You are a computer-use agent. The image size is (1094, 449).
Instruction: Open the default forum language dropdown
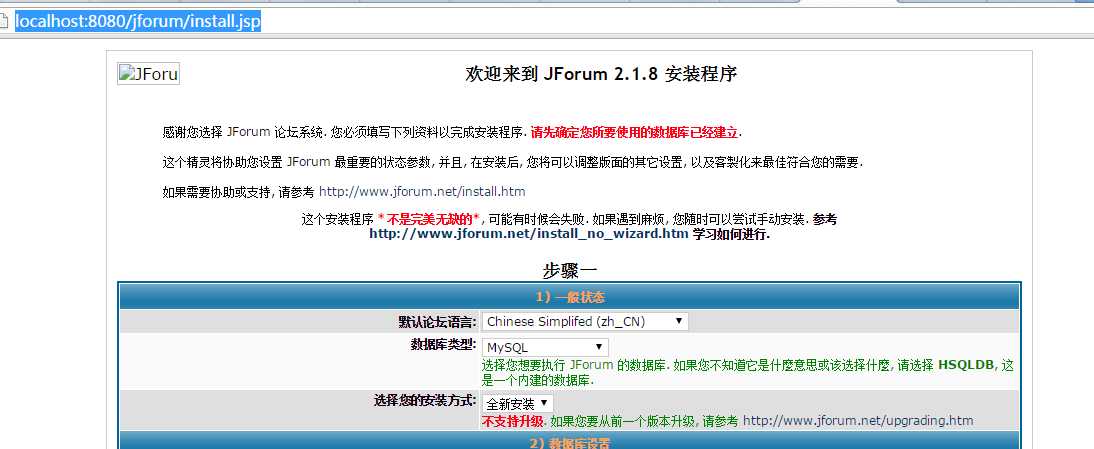(x=585, y=321)
